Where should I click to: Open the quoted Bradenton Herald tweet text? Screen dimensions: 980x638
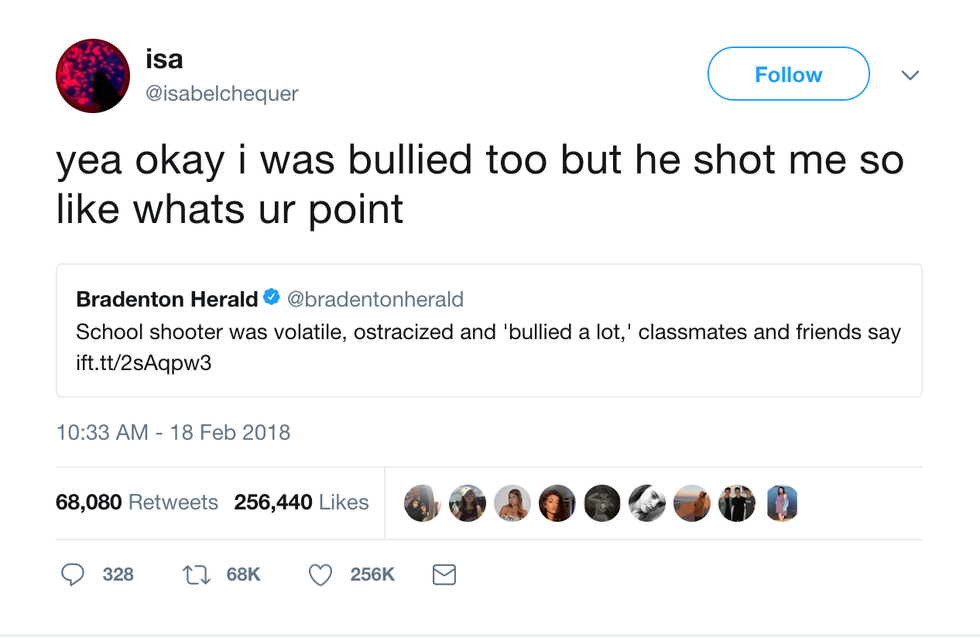488,332
